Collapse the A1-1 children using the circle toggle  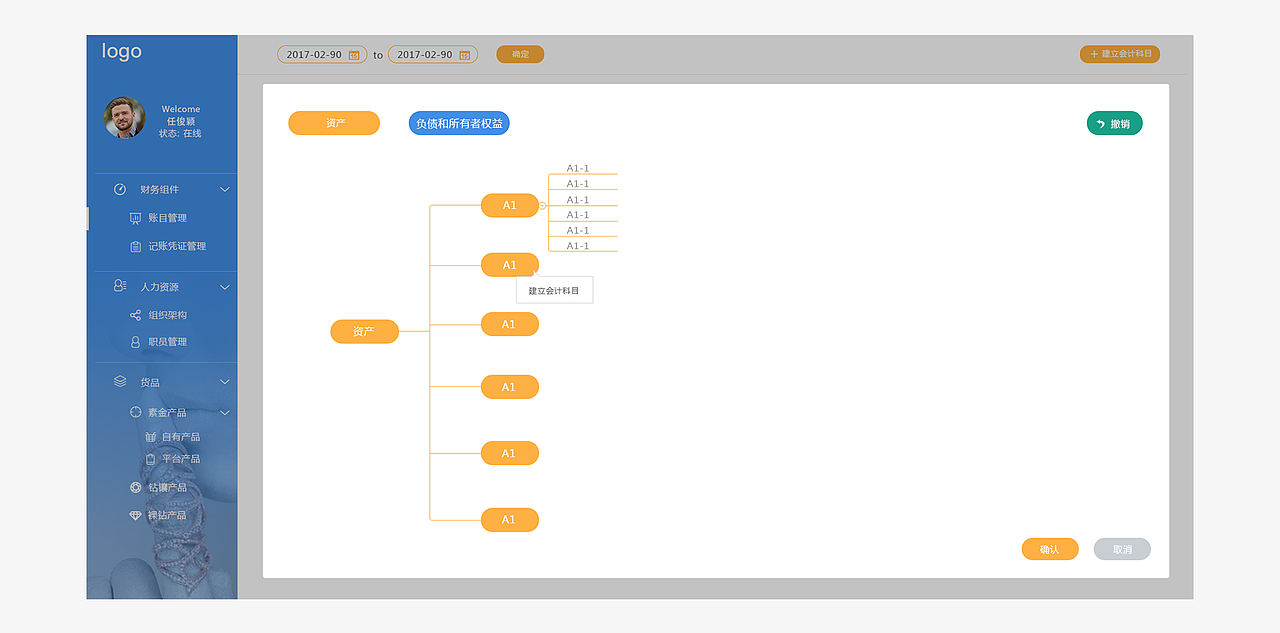tap(543, 205)
